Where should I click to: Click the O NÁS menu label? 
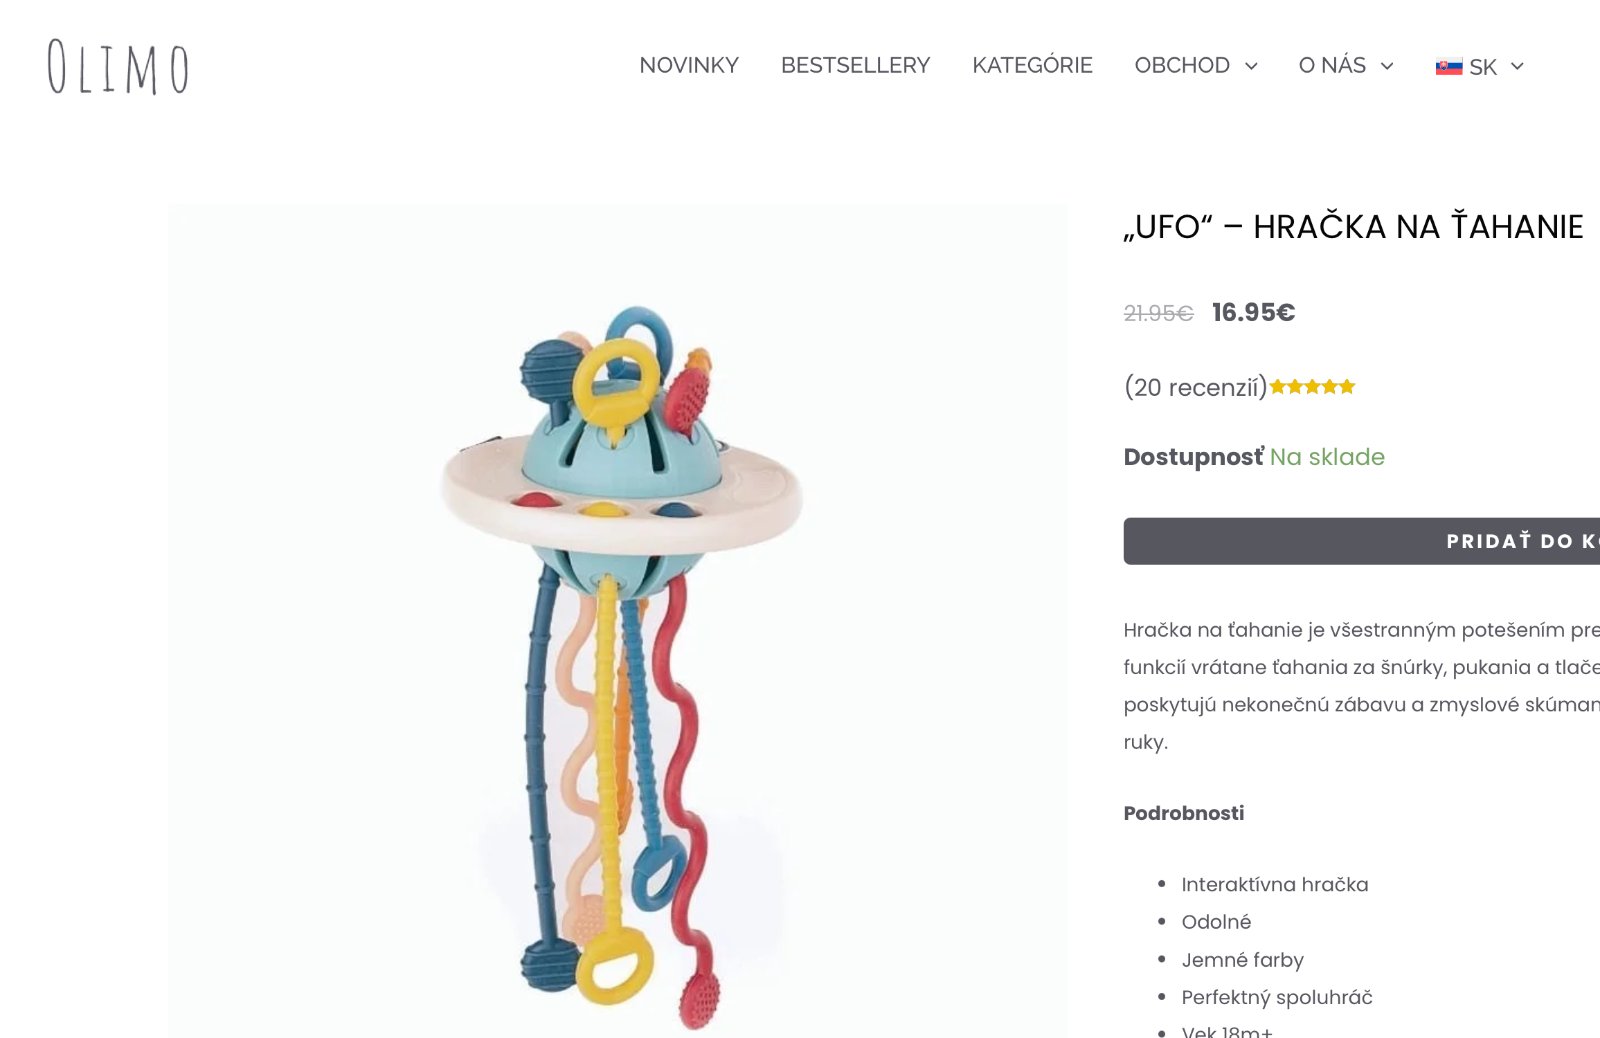point(1332,65)
